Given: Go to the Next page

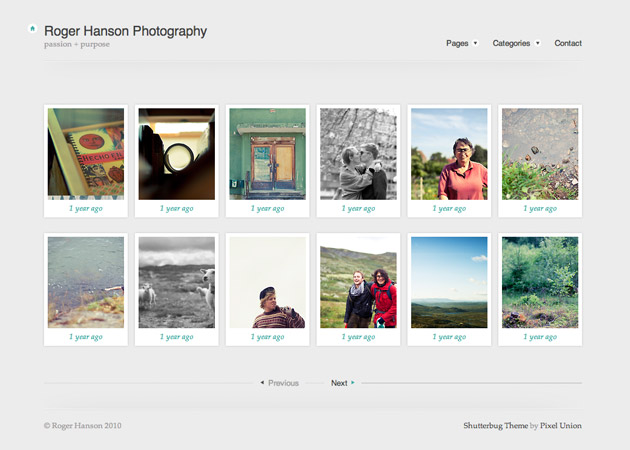Looking at the screenshot, I should (339, 383).
